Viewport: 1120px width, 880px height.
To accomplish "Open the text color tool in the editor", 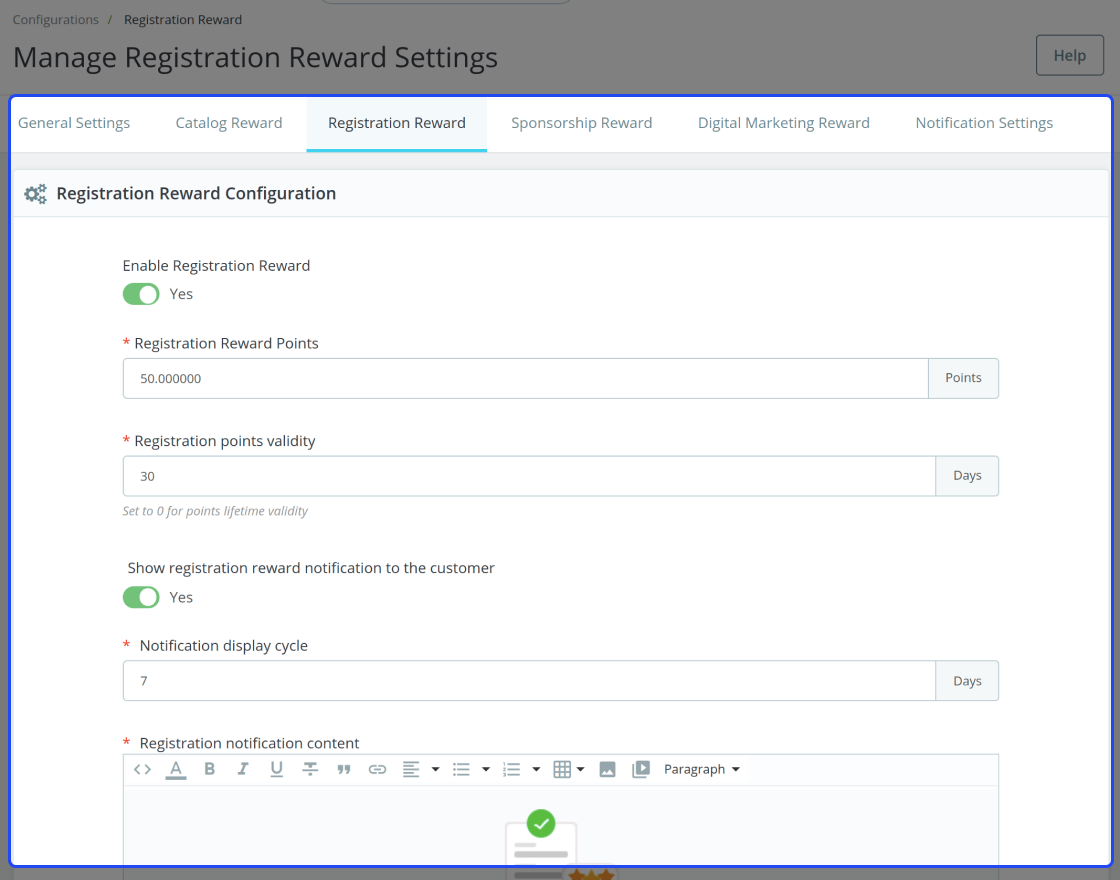I will point(176,769).
